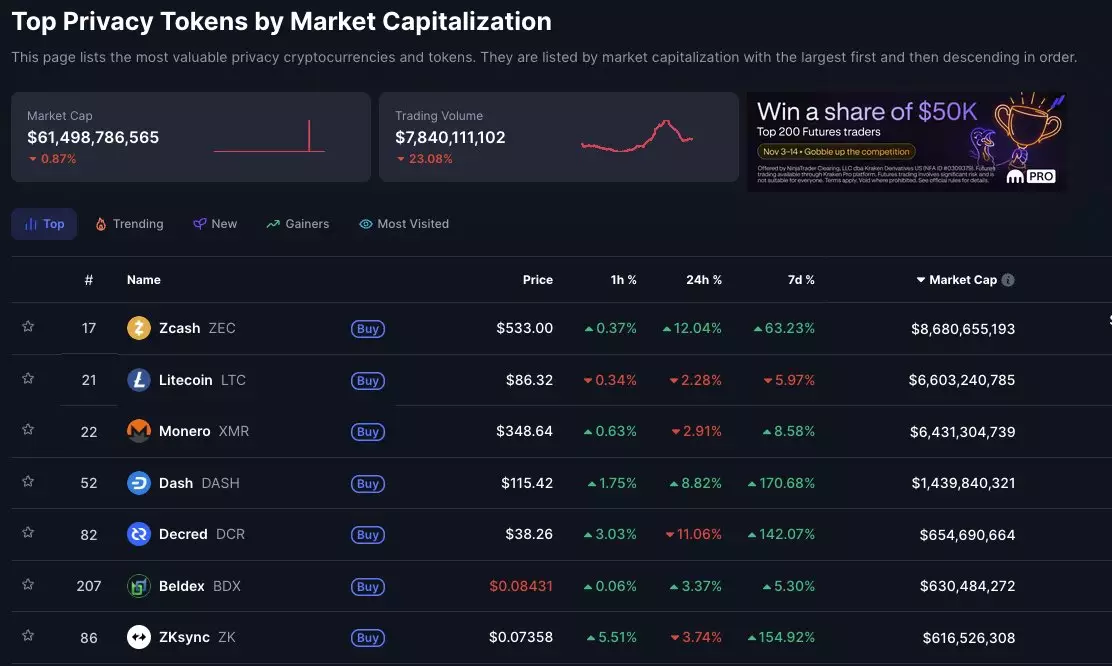Viewport: 1112px width, 666px height.
Task: Click the Beldex coin logo icon
Action: (139, 586)
